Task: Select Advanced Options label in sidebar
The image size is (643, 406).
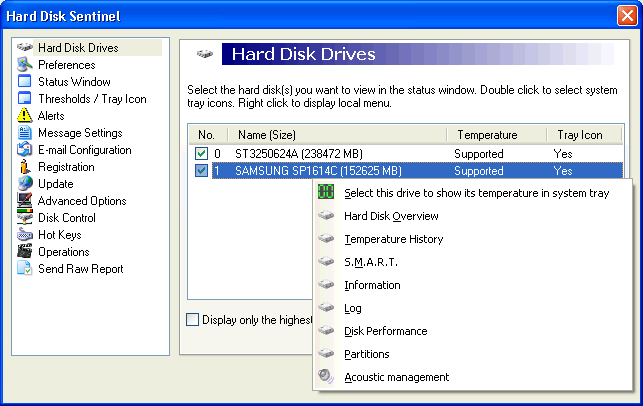Action: (82, 201)
